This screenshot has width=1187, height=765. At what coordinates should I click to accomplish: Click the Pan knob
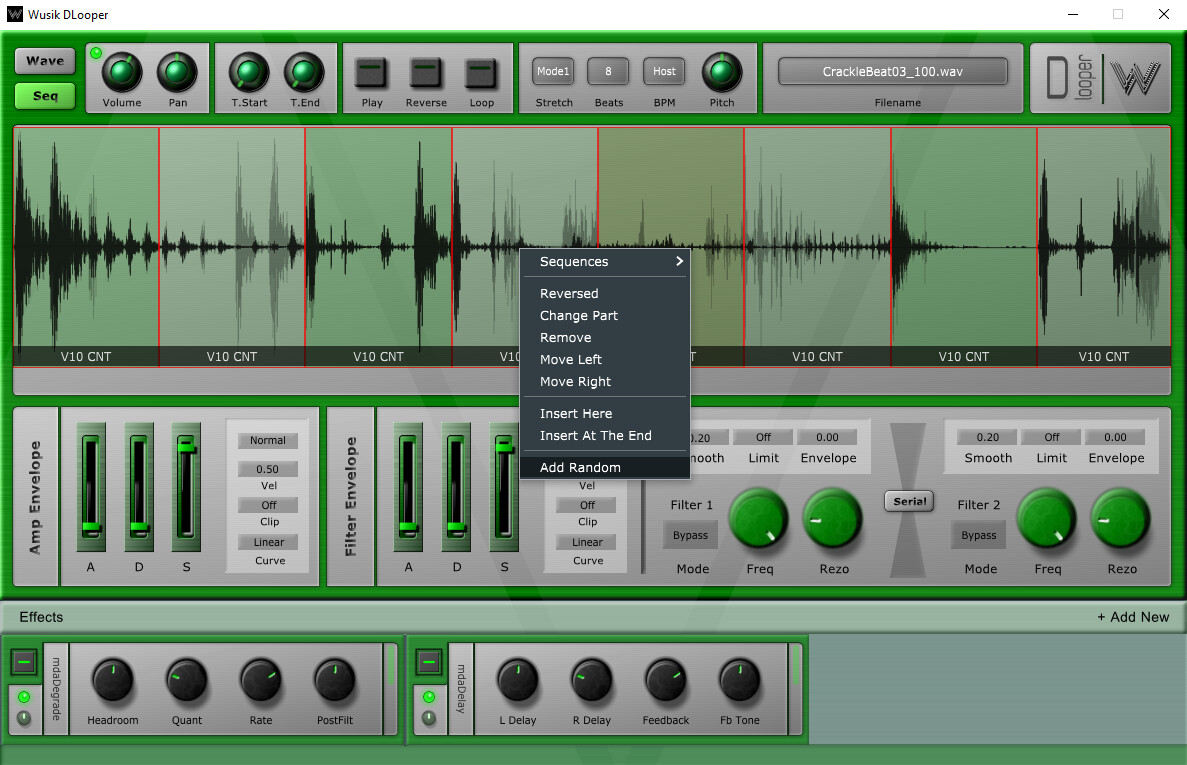tap(177, 73)
